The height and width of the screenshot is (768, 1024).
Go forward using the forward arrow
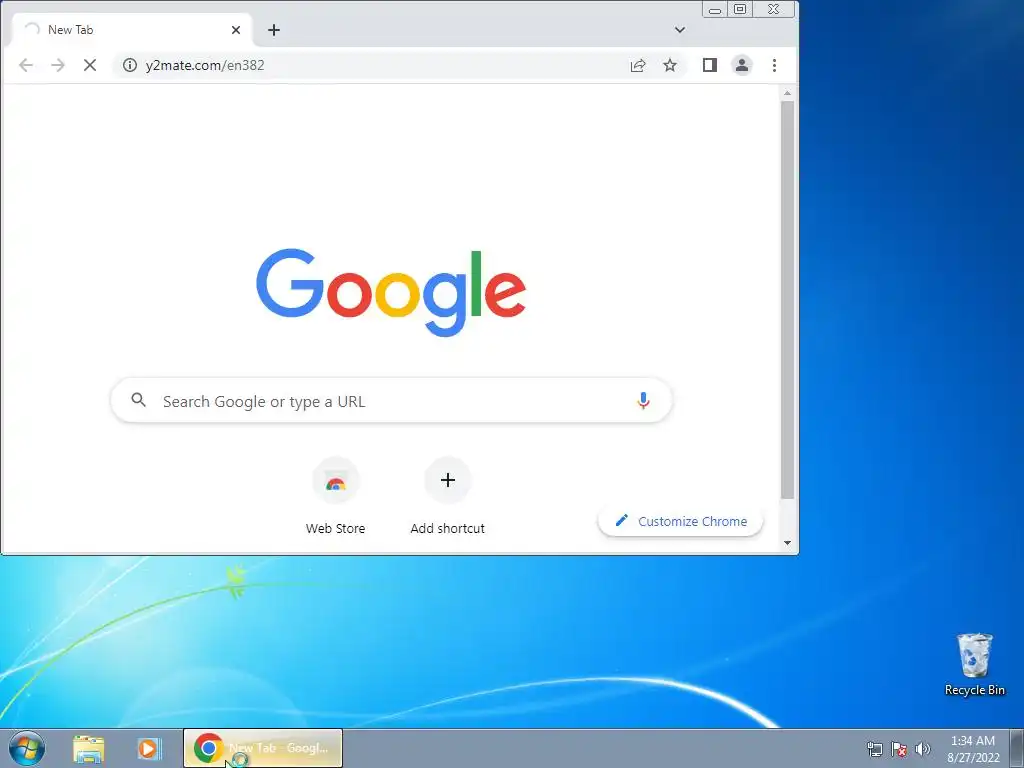[57, 65]
